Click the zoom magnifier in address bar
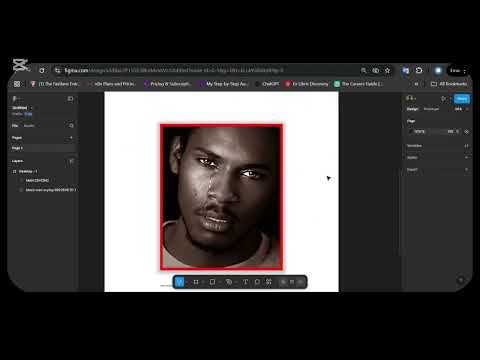Viewport: 480px width, 360px height. [x=364, y=70]
